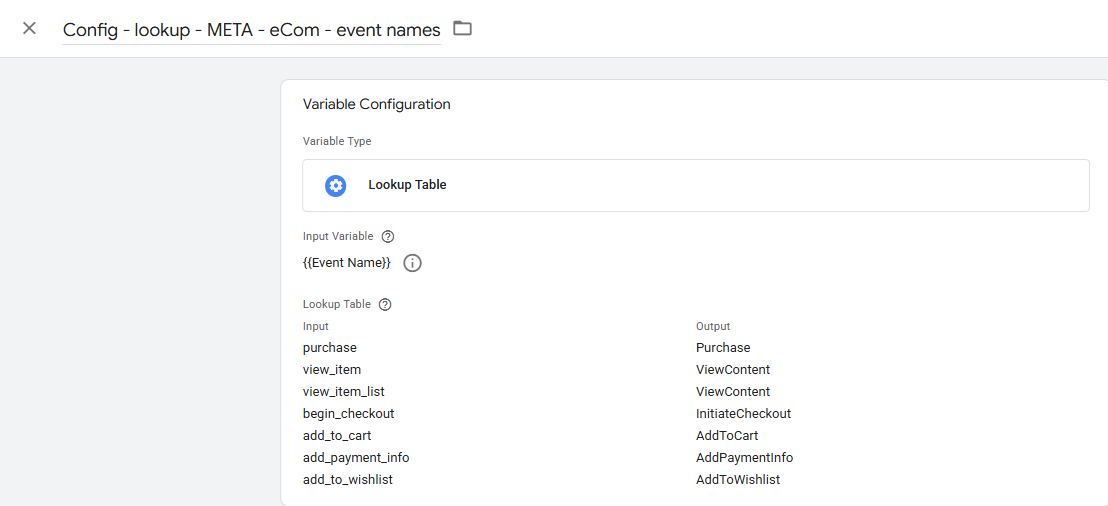Select the view_item_list input cell
This screenshot has height=506, width=1108.
click(343, 392)
